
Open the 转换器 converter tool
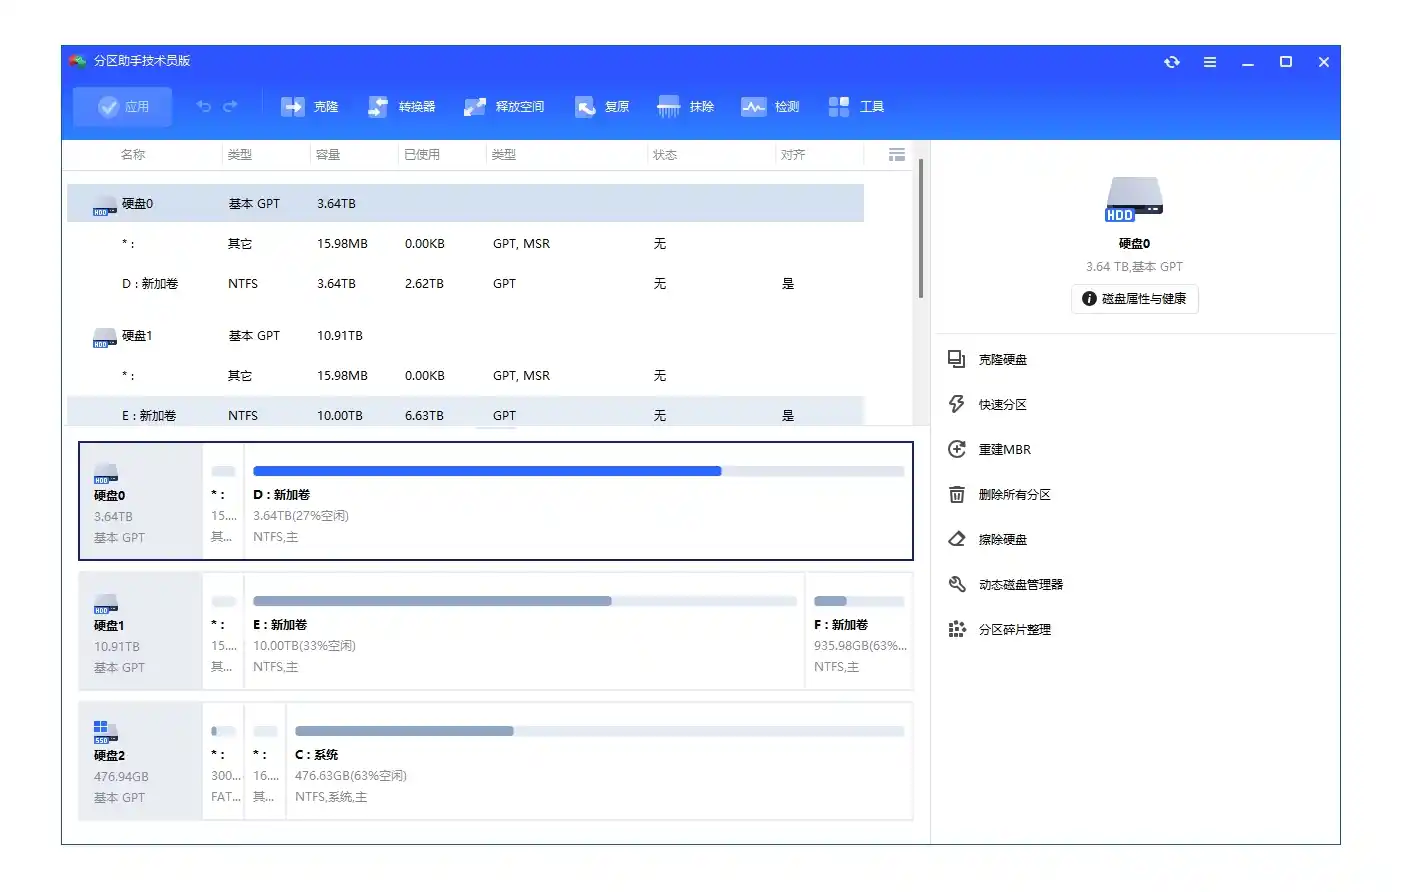pyautogui.click(x=402, y=107)
